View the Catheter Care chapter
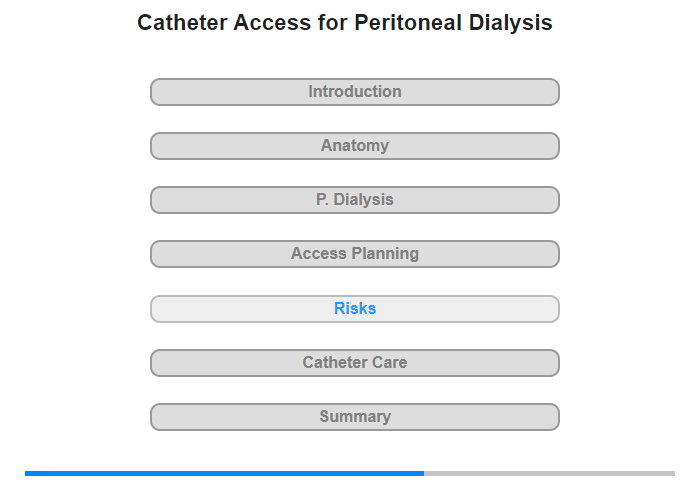Screen dimensions: 700x480 354,363
